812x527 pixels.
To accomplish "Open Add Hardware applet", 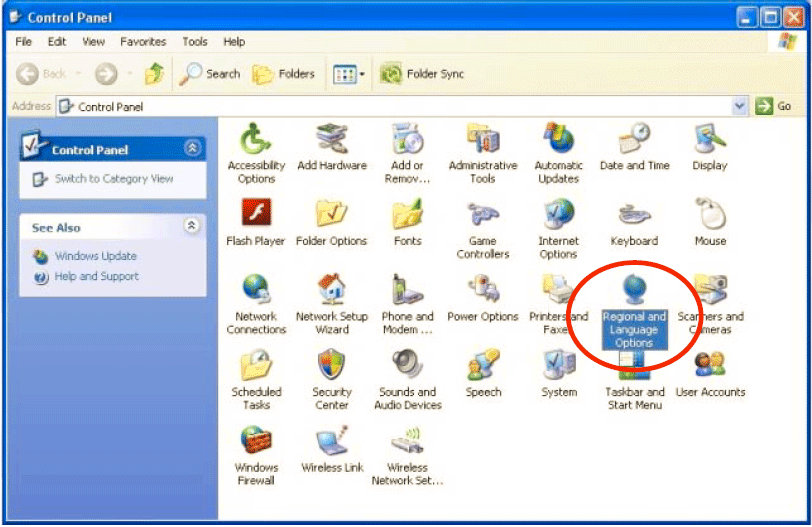I will click(332, 140).
